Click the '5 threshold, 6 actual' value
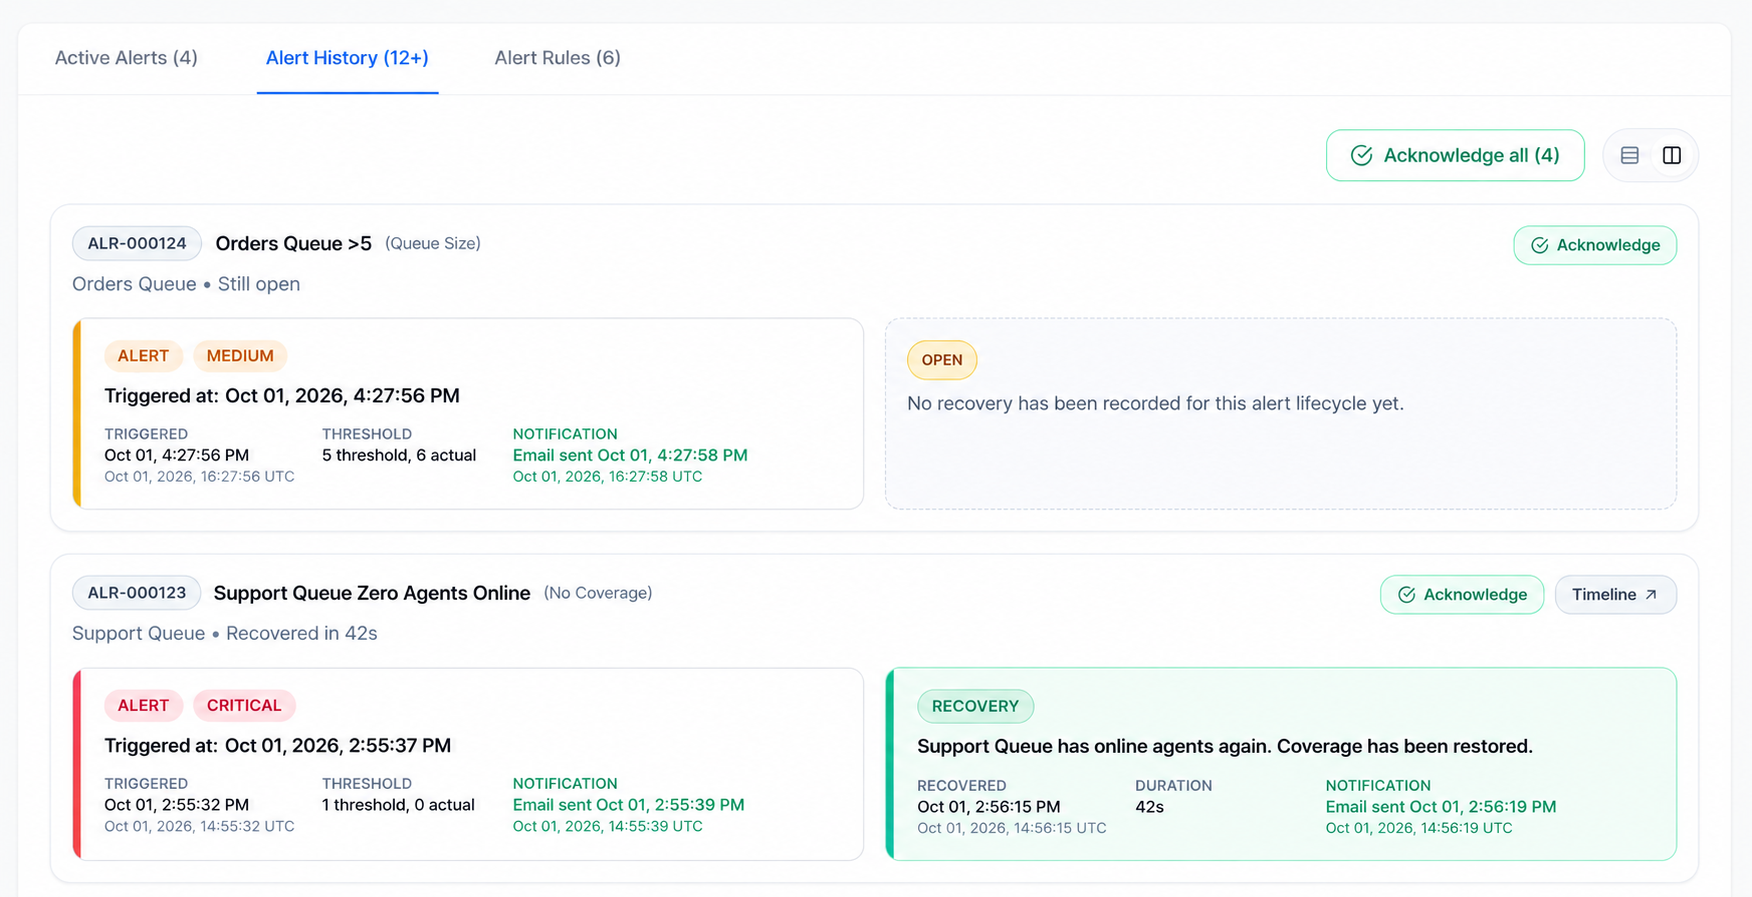This screenshot has width=1752, height=897. coord(399,455)
